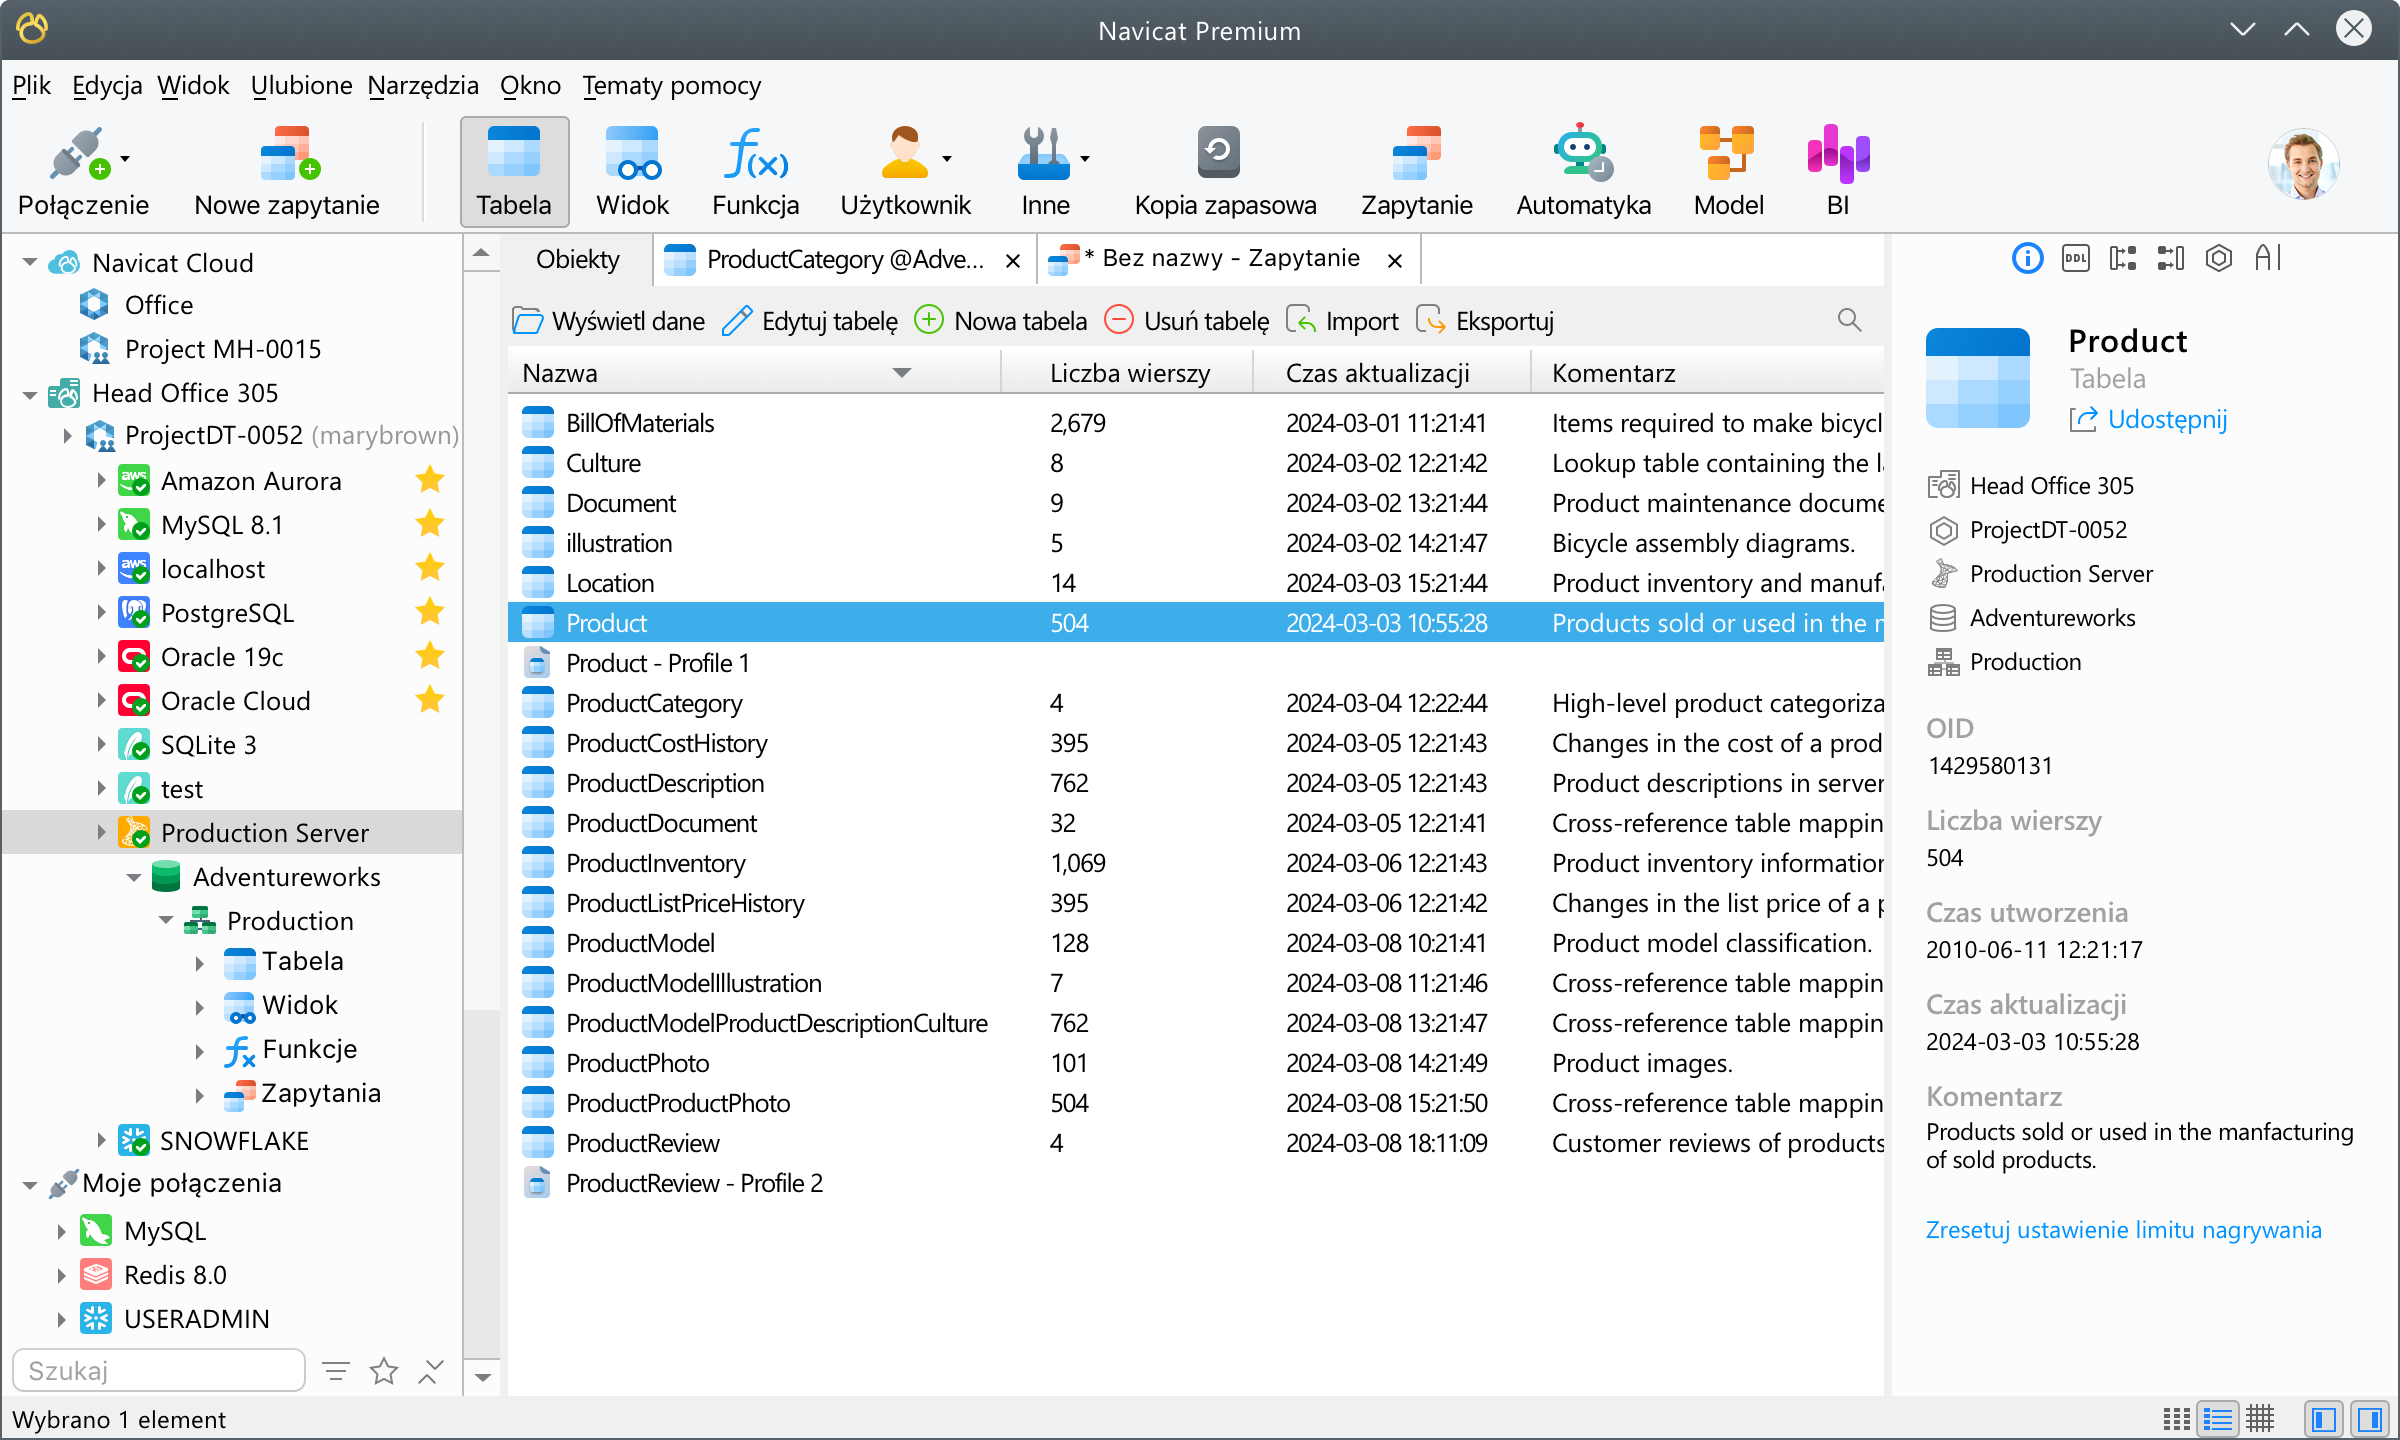
Task: Open the Nazwa column sort arrow
Action: 901,373
